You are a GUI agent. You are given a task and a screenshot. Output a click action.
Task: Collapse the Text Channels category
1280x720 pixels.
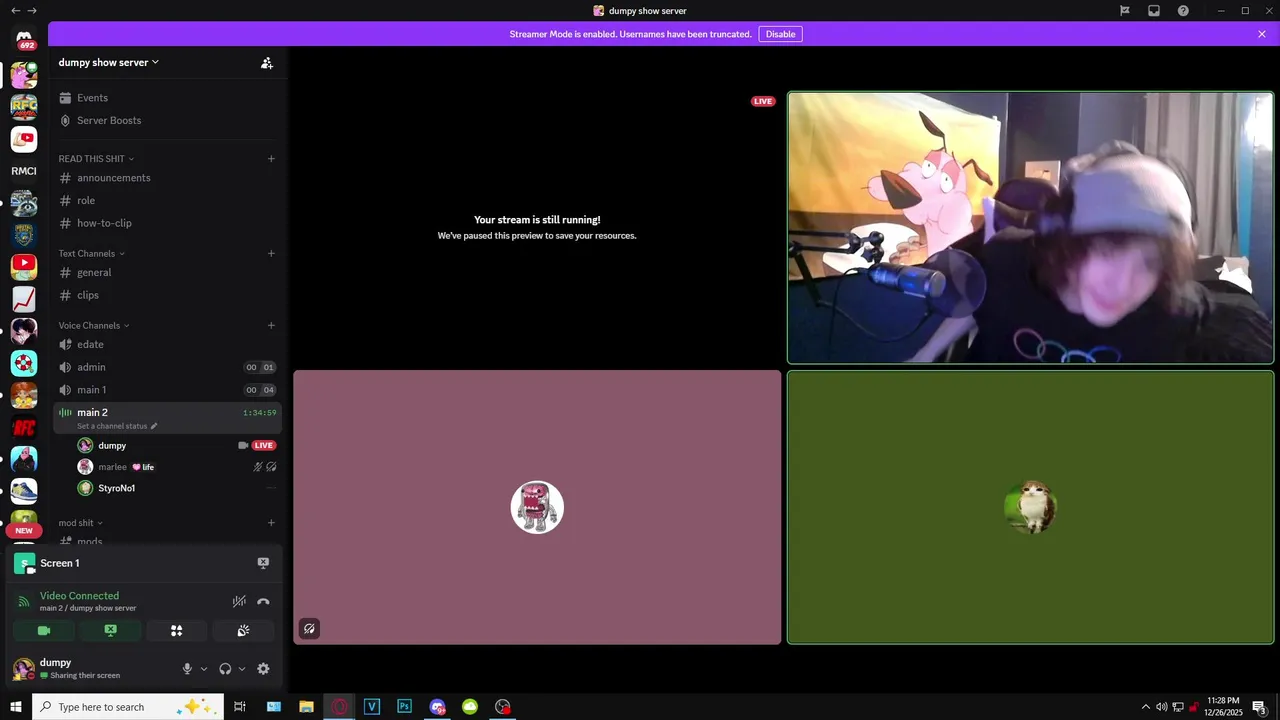91,253
